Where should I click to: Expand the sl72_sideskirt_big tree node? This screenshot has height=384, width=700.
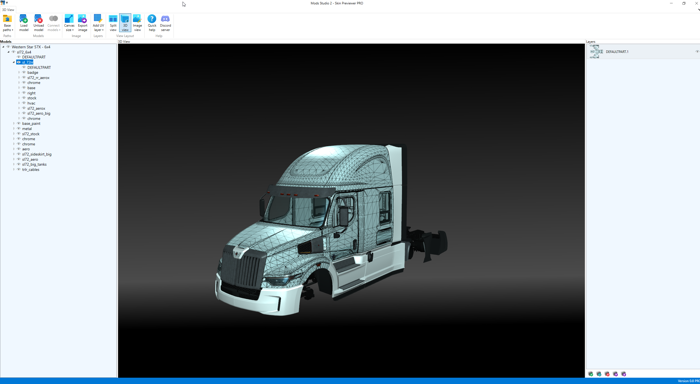pyautogui.click(x=14, y=154)
